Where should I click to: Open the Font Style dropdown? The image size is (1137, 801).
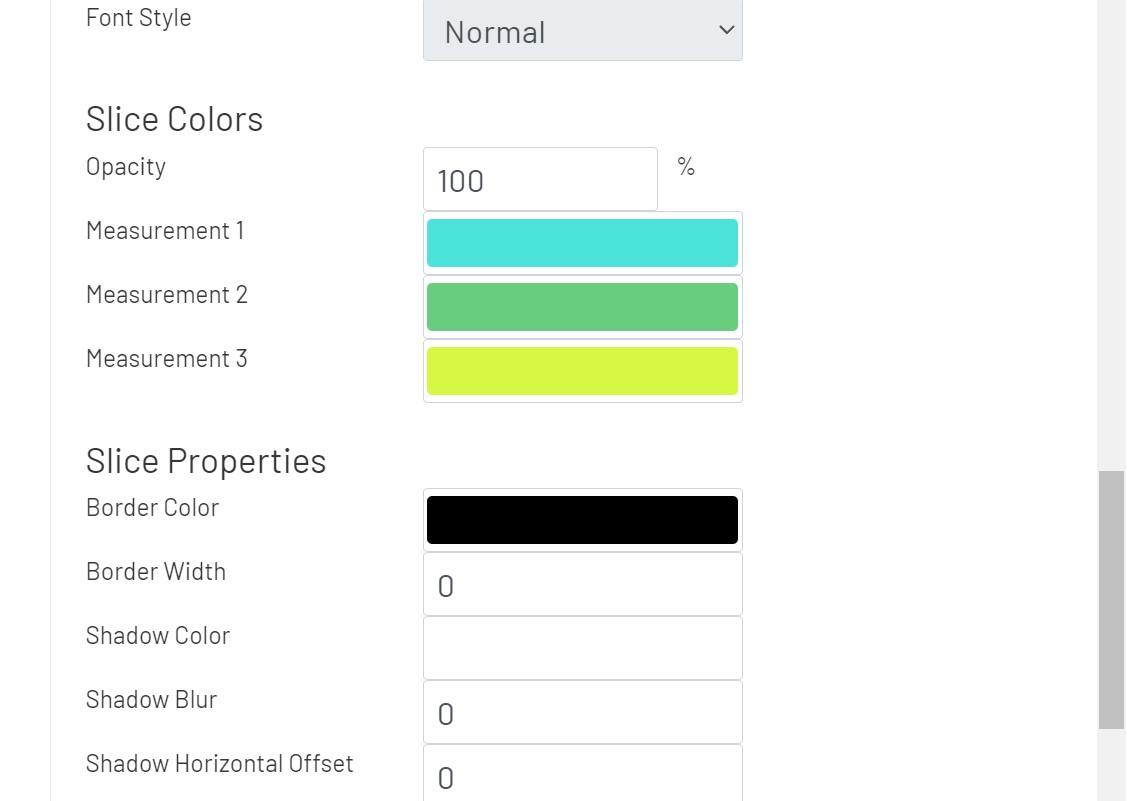tap(583, 31)
